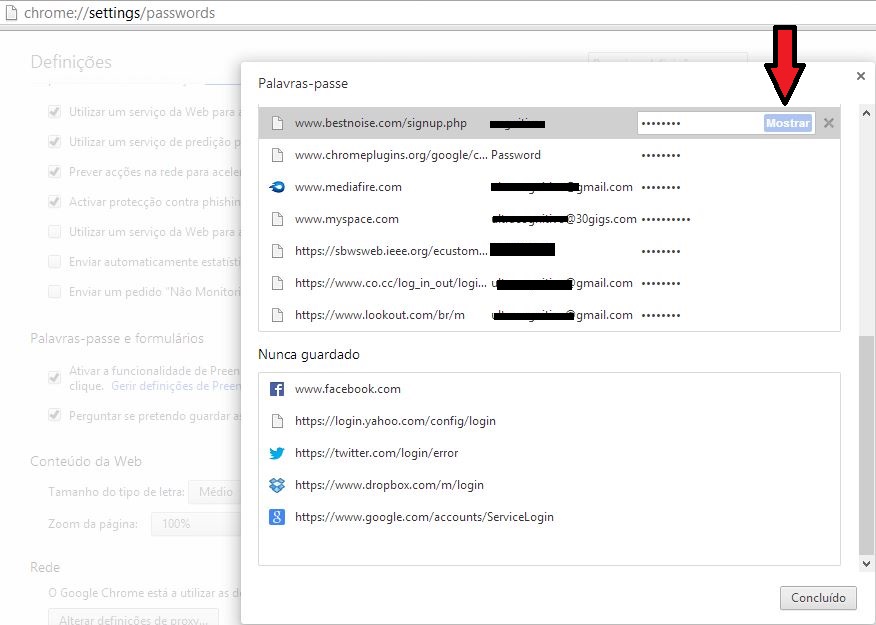
Task: Toggle 'Perguntar se pretendo guardar' checkbox
Action: click(x=54, y=416)
